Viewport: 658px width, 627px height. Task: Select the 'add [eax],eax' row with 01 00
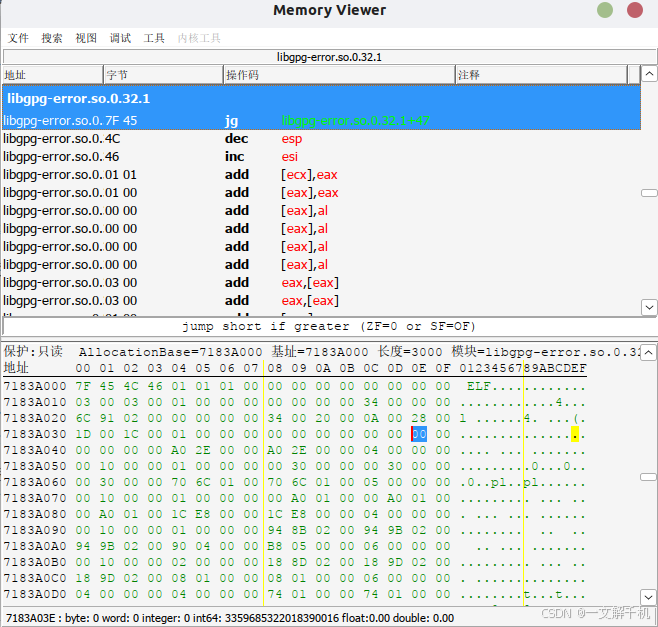pos(321,193)
